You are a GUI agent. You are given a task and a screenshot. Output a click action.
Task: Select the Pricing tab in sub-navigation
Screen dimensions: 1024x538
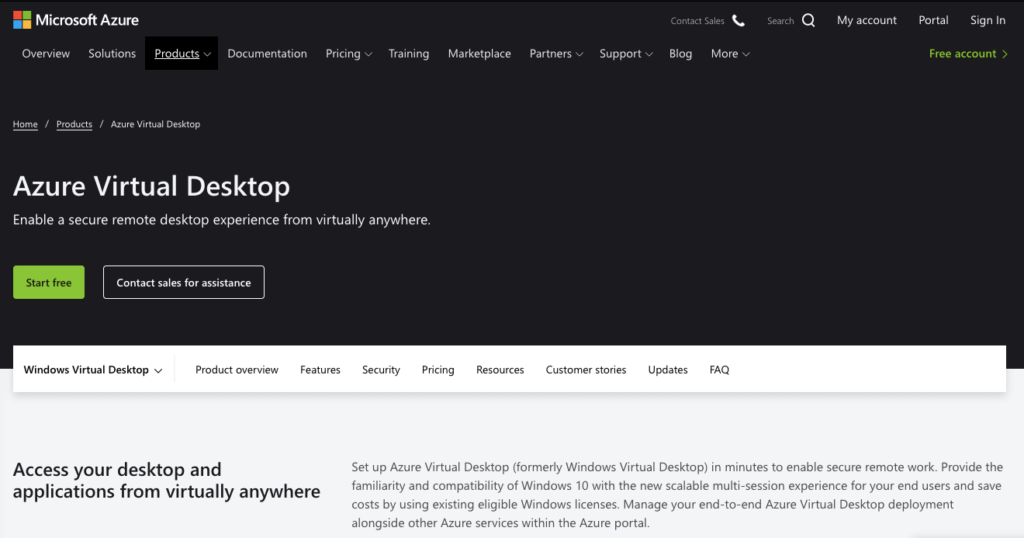[x=438, y=370]
